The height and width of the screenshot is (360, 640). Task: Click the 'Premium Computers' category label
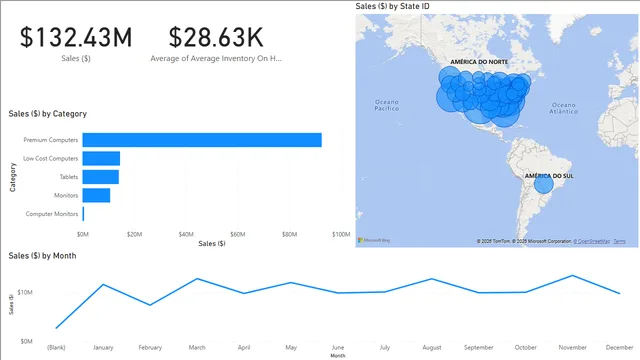pos(51,140)
